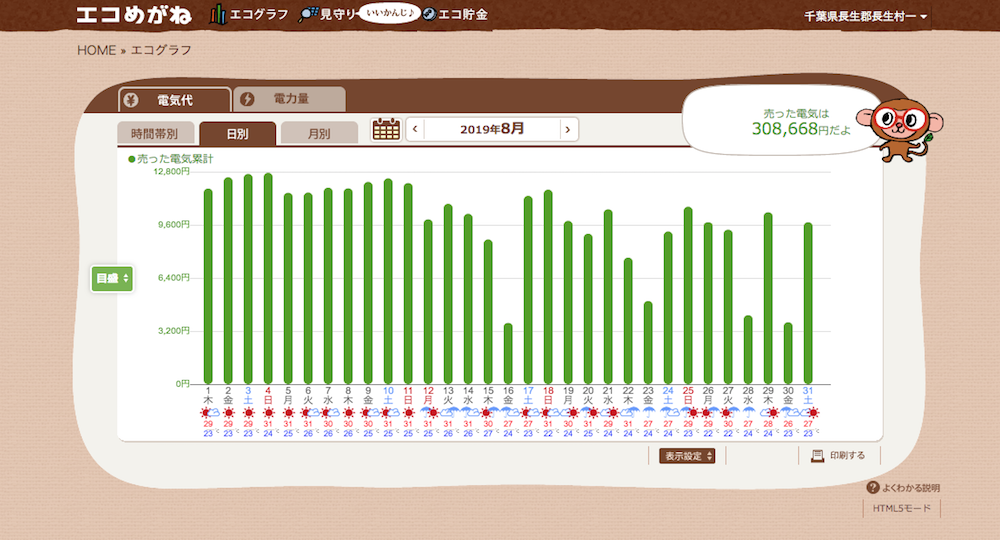Click the エコ貯金 coin icon
This screenshot has height=540, width=1000.
[x=428, y=14]
